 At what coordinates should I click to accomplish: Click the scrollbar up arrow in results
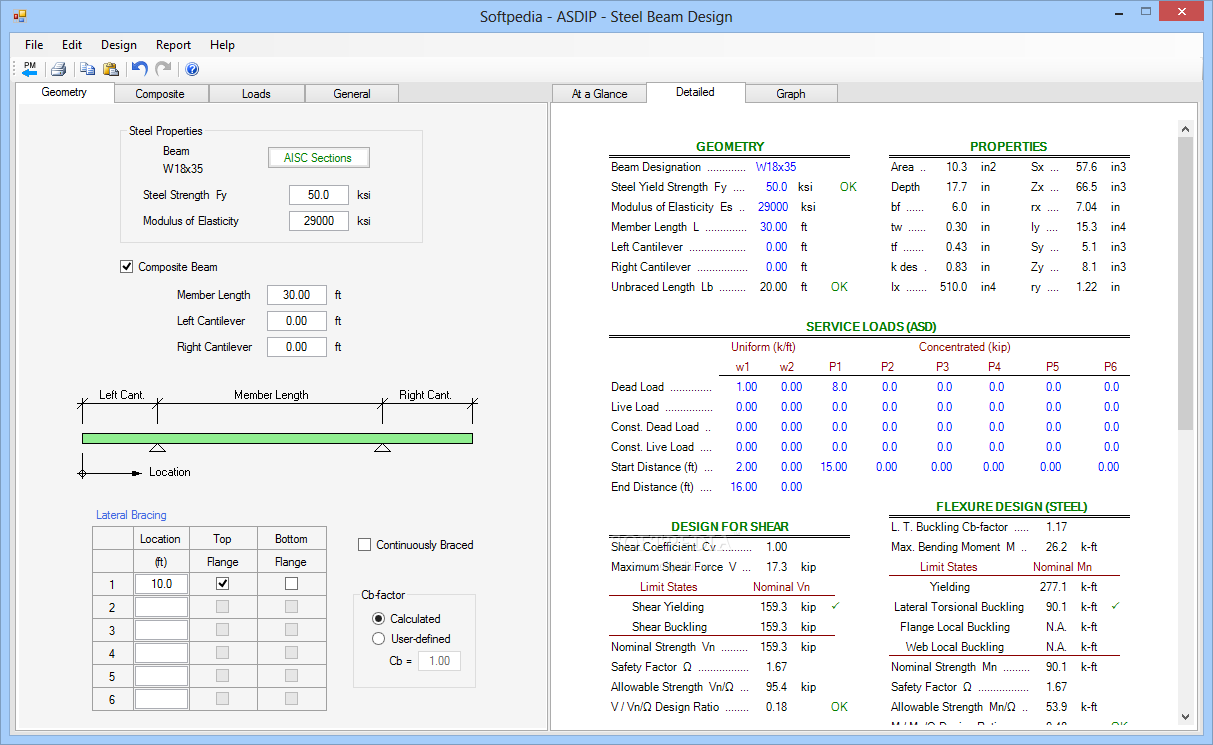point(1185,129)
